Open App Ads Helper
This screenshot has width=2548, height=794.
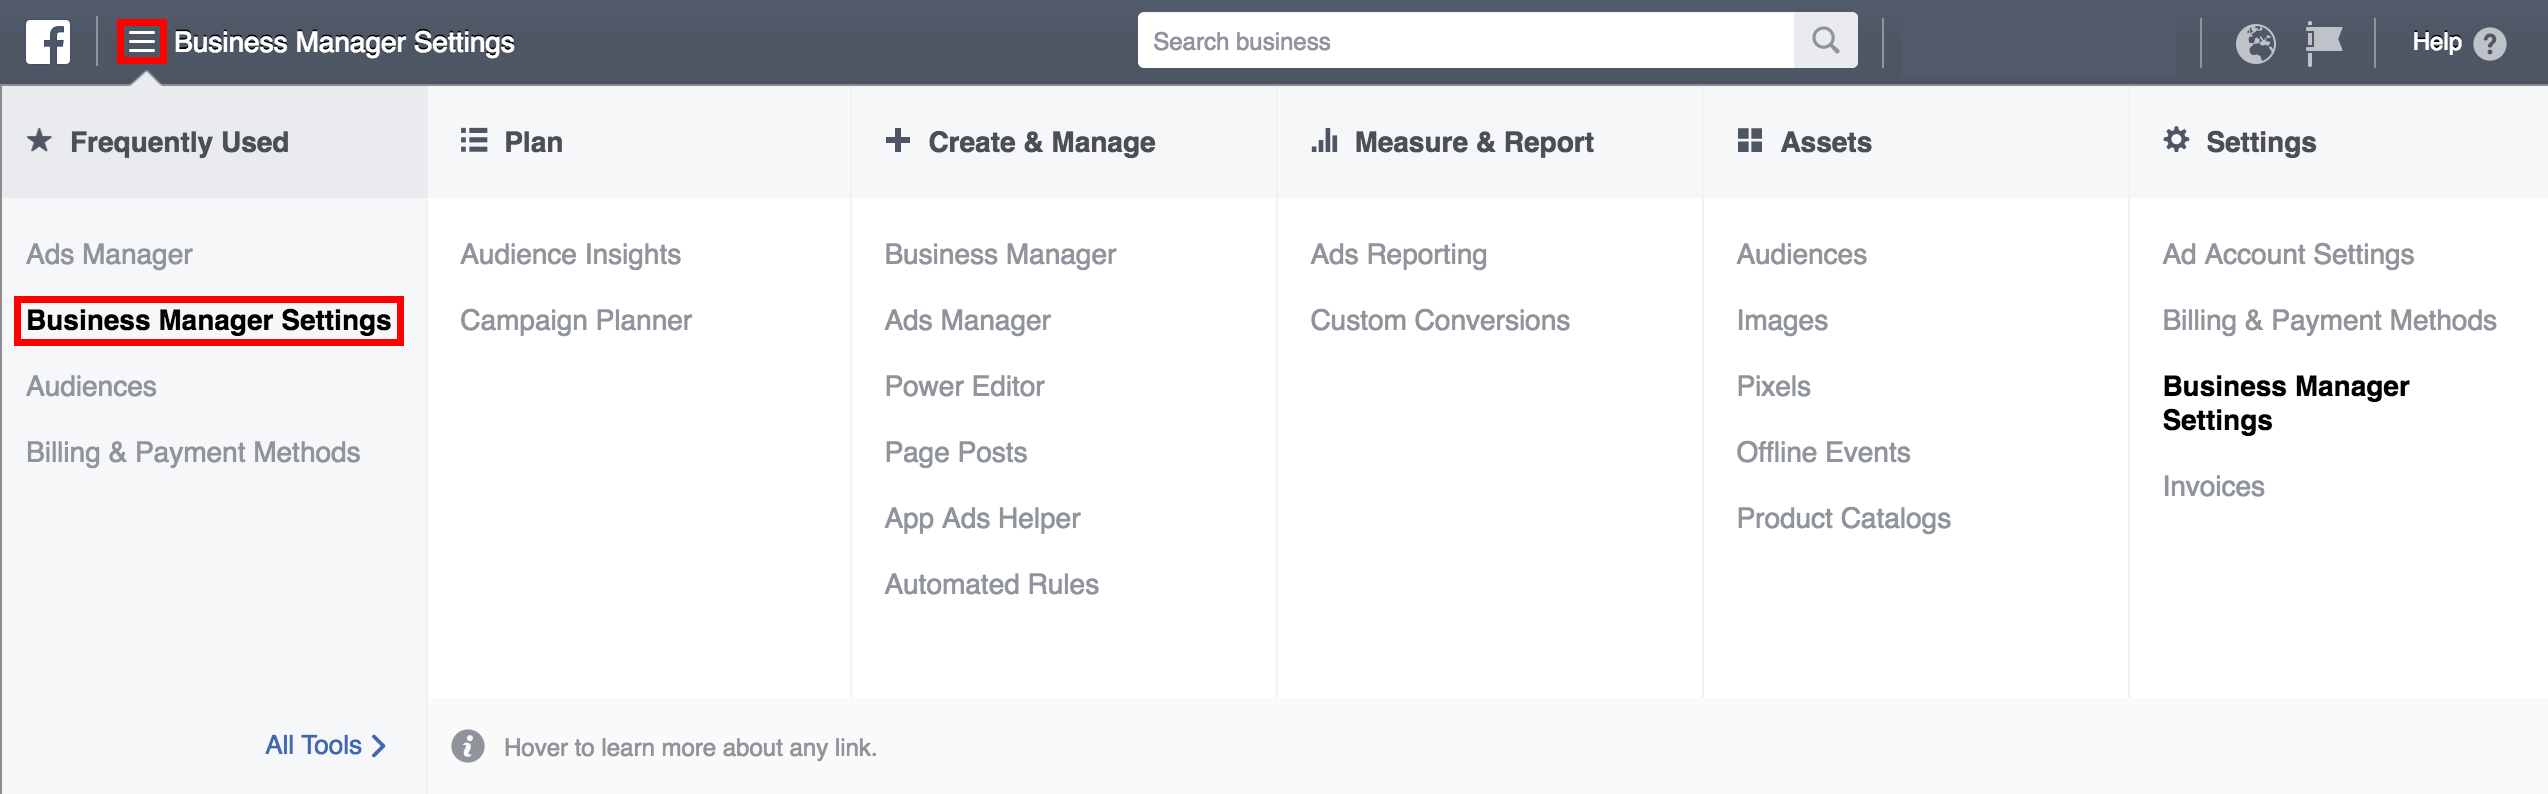[x=982, y=519]
